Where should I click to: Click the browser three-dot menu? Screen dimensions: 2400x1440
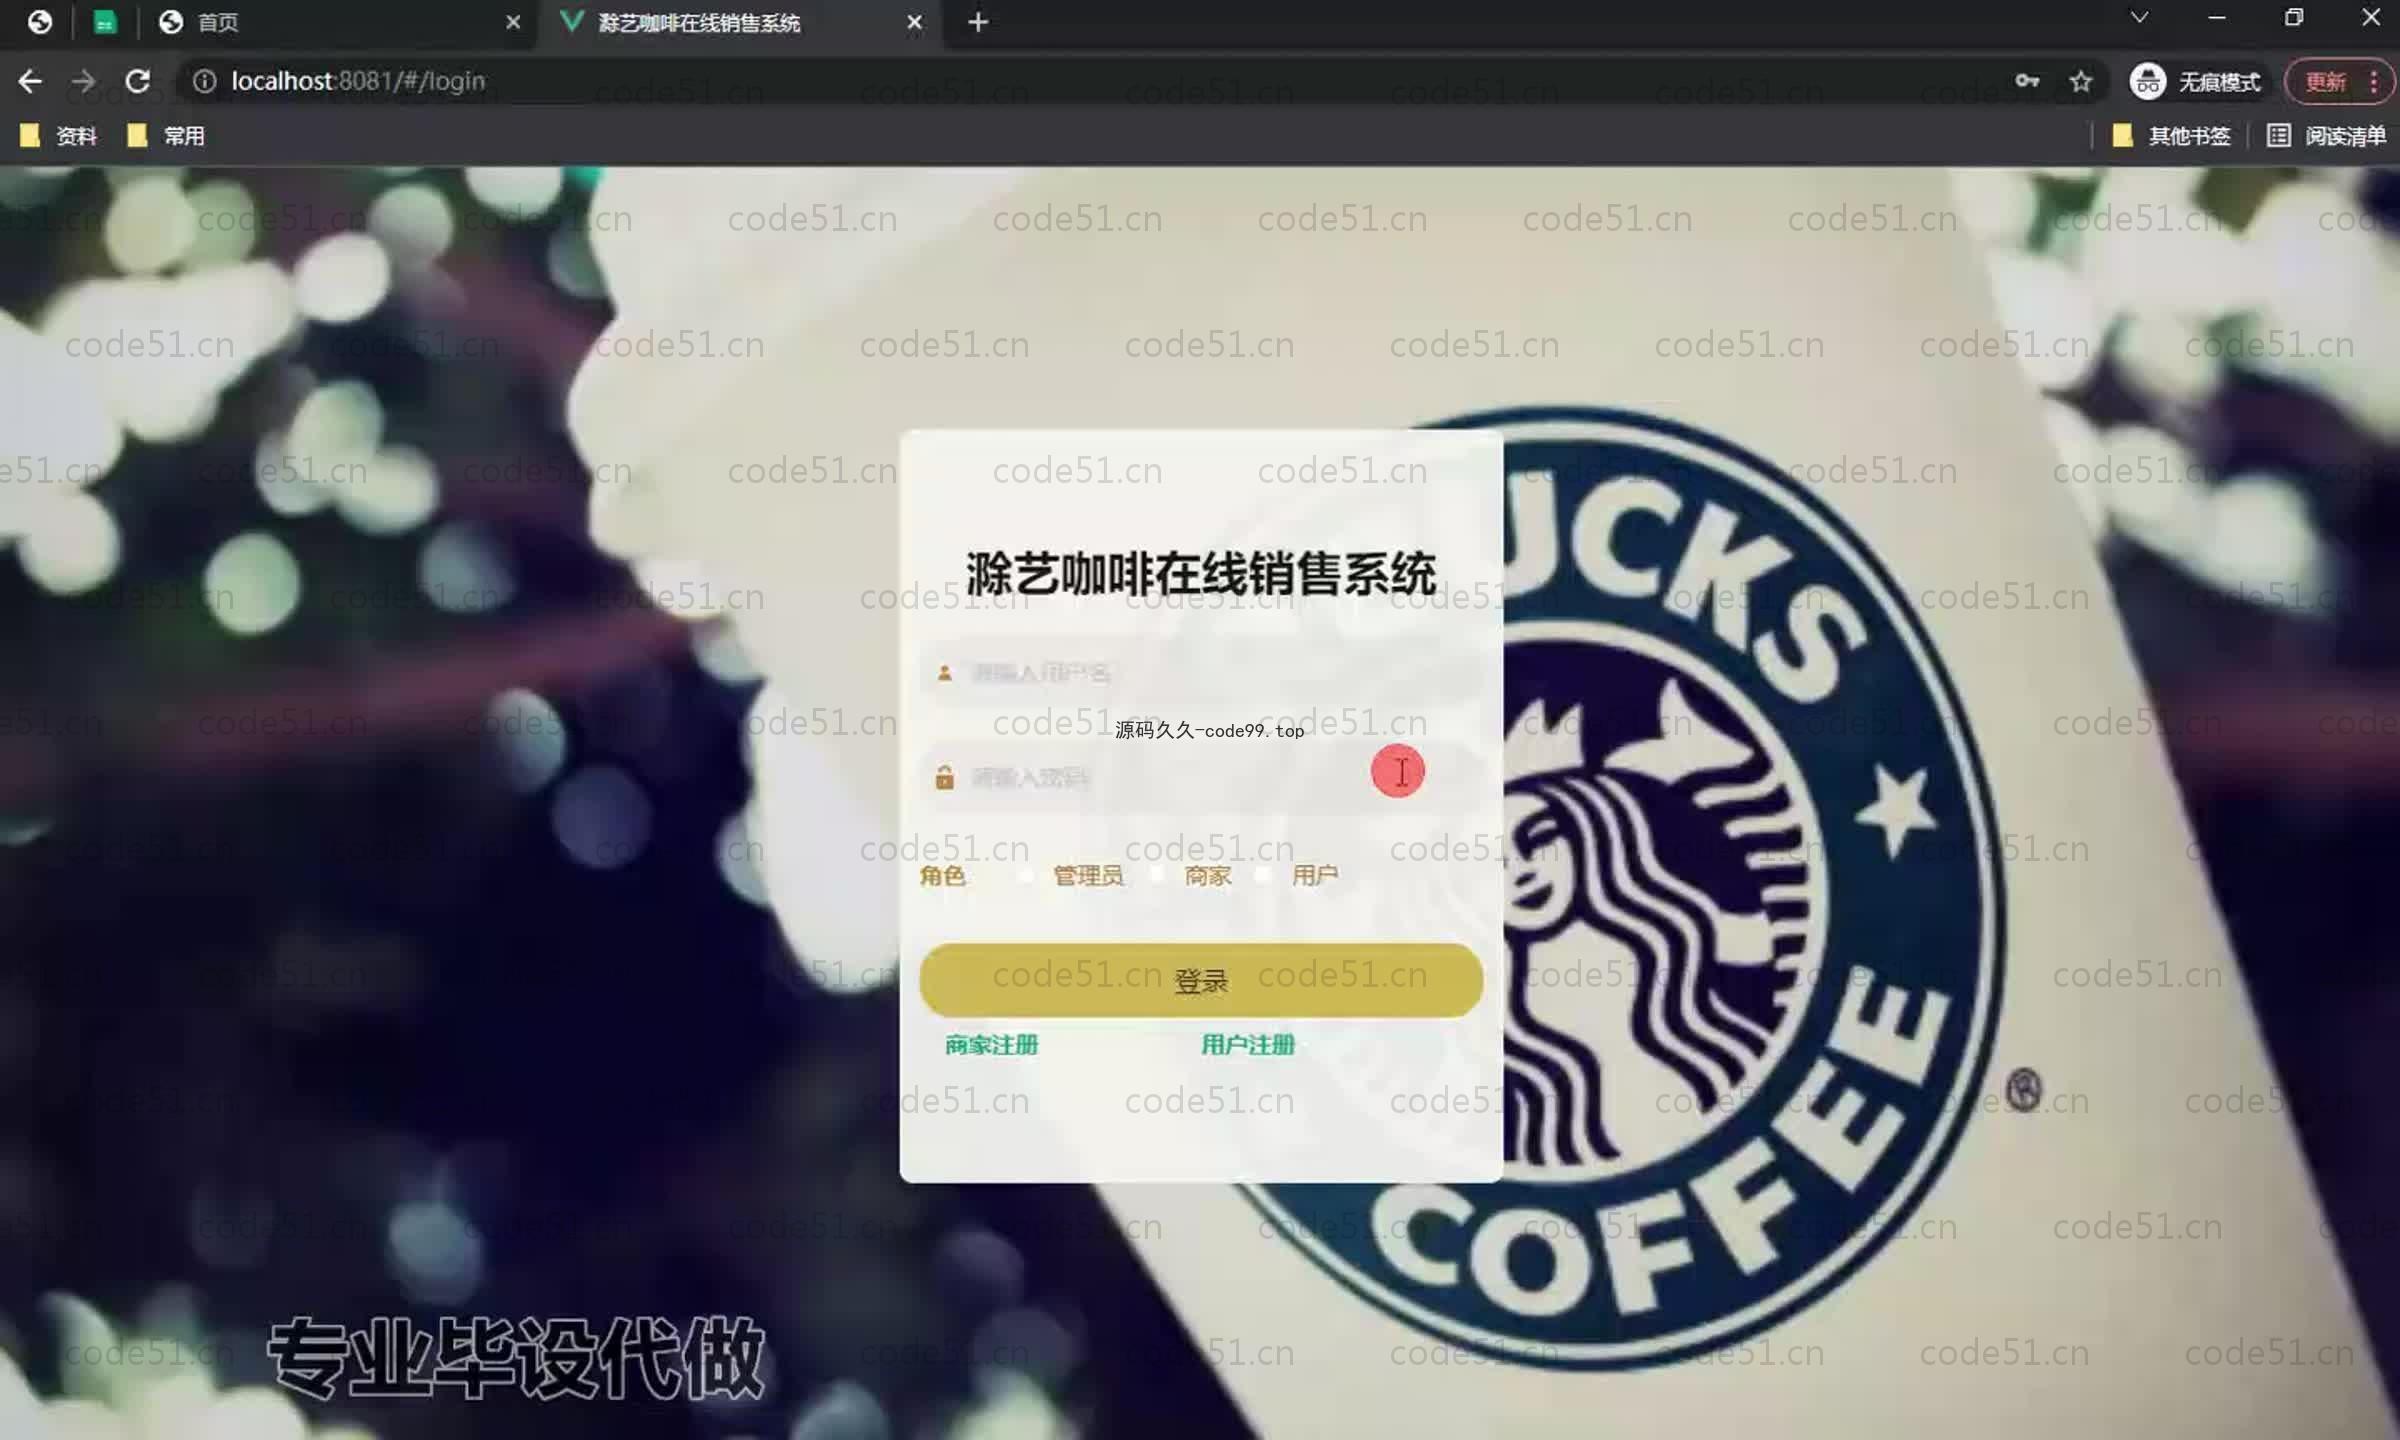pos(2373,81)
